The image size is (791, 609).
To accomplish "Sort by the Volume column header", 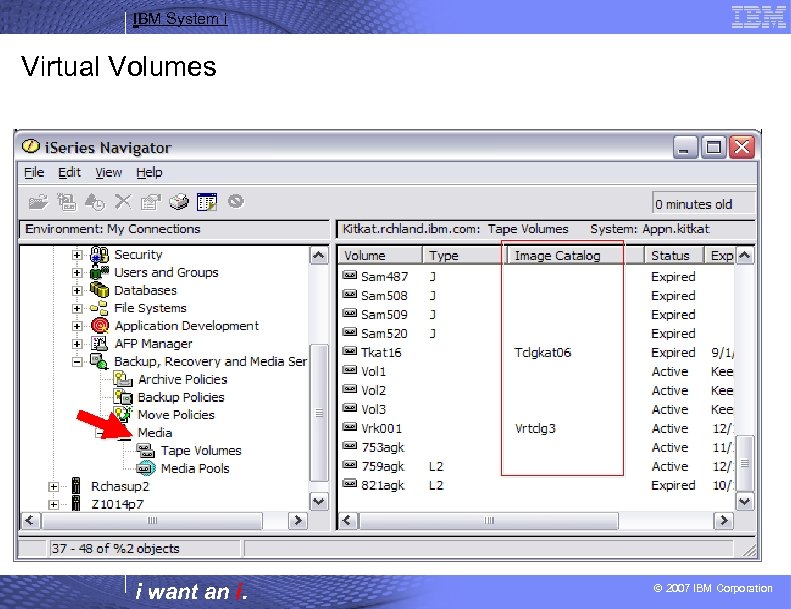I will point(380,255).
